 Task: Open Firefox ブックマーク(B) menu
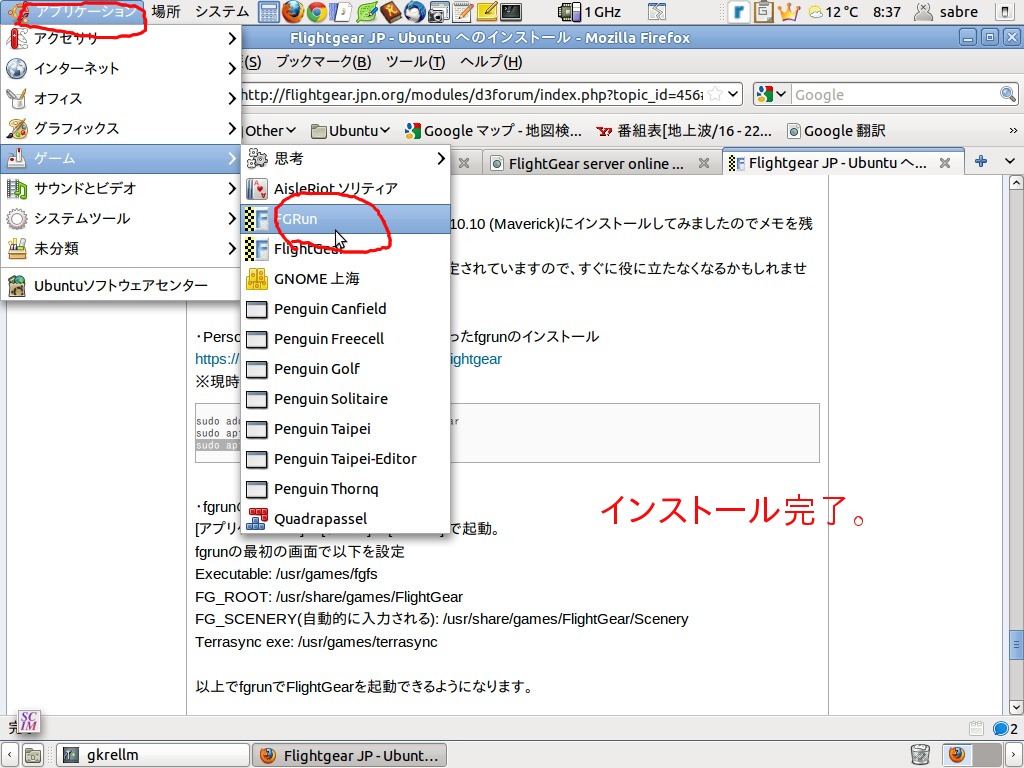click(x=323, y=62)
